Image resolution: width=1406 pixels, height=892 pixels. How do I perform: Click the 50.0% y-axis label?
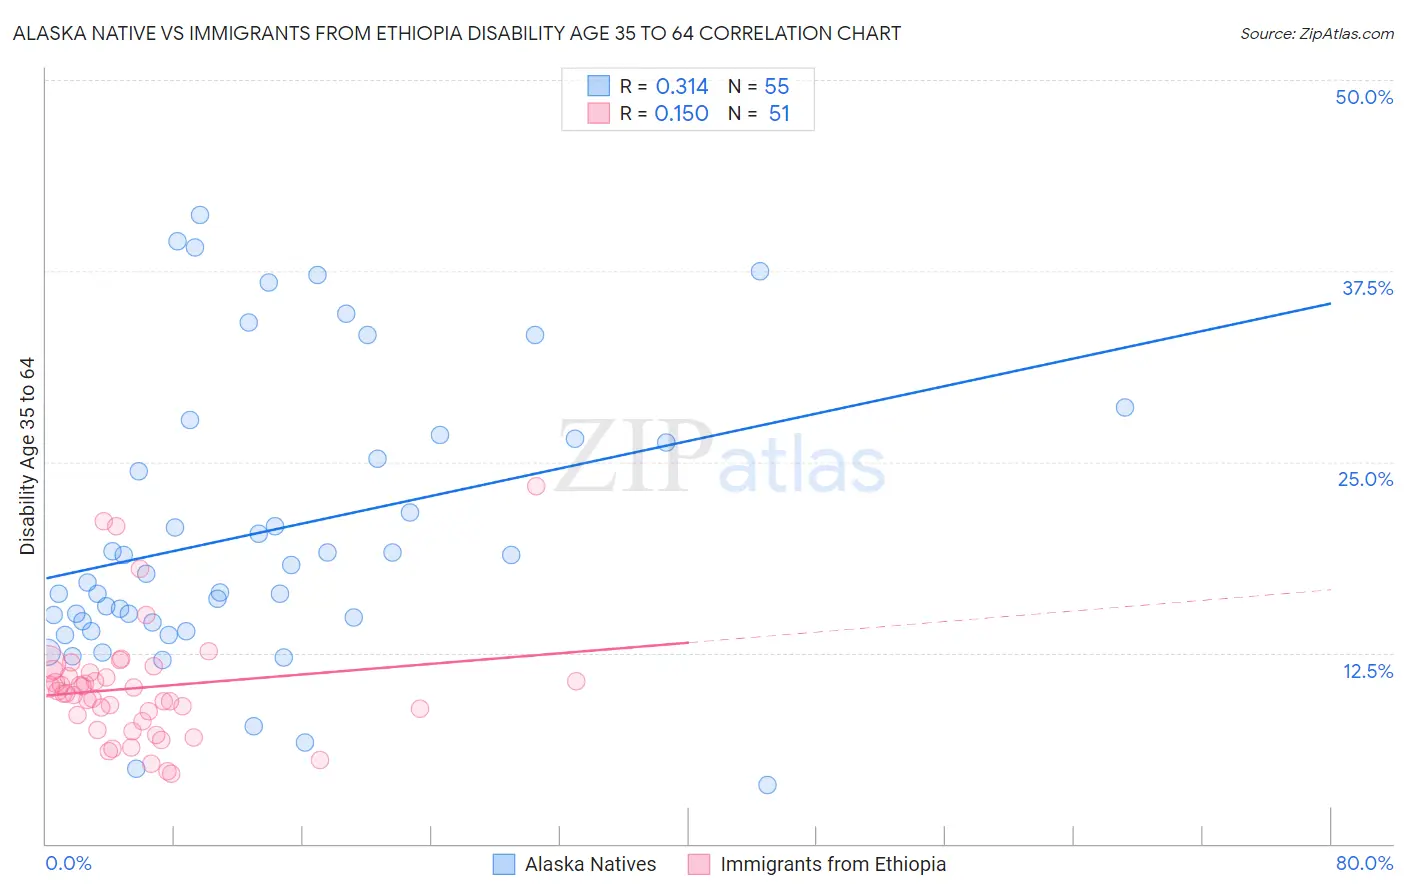tap(1364, 97)
